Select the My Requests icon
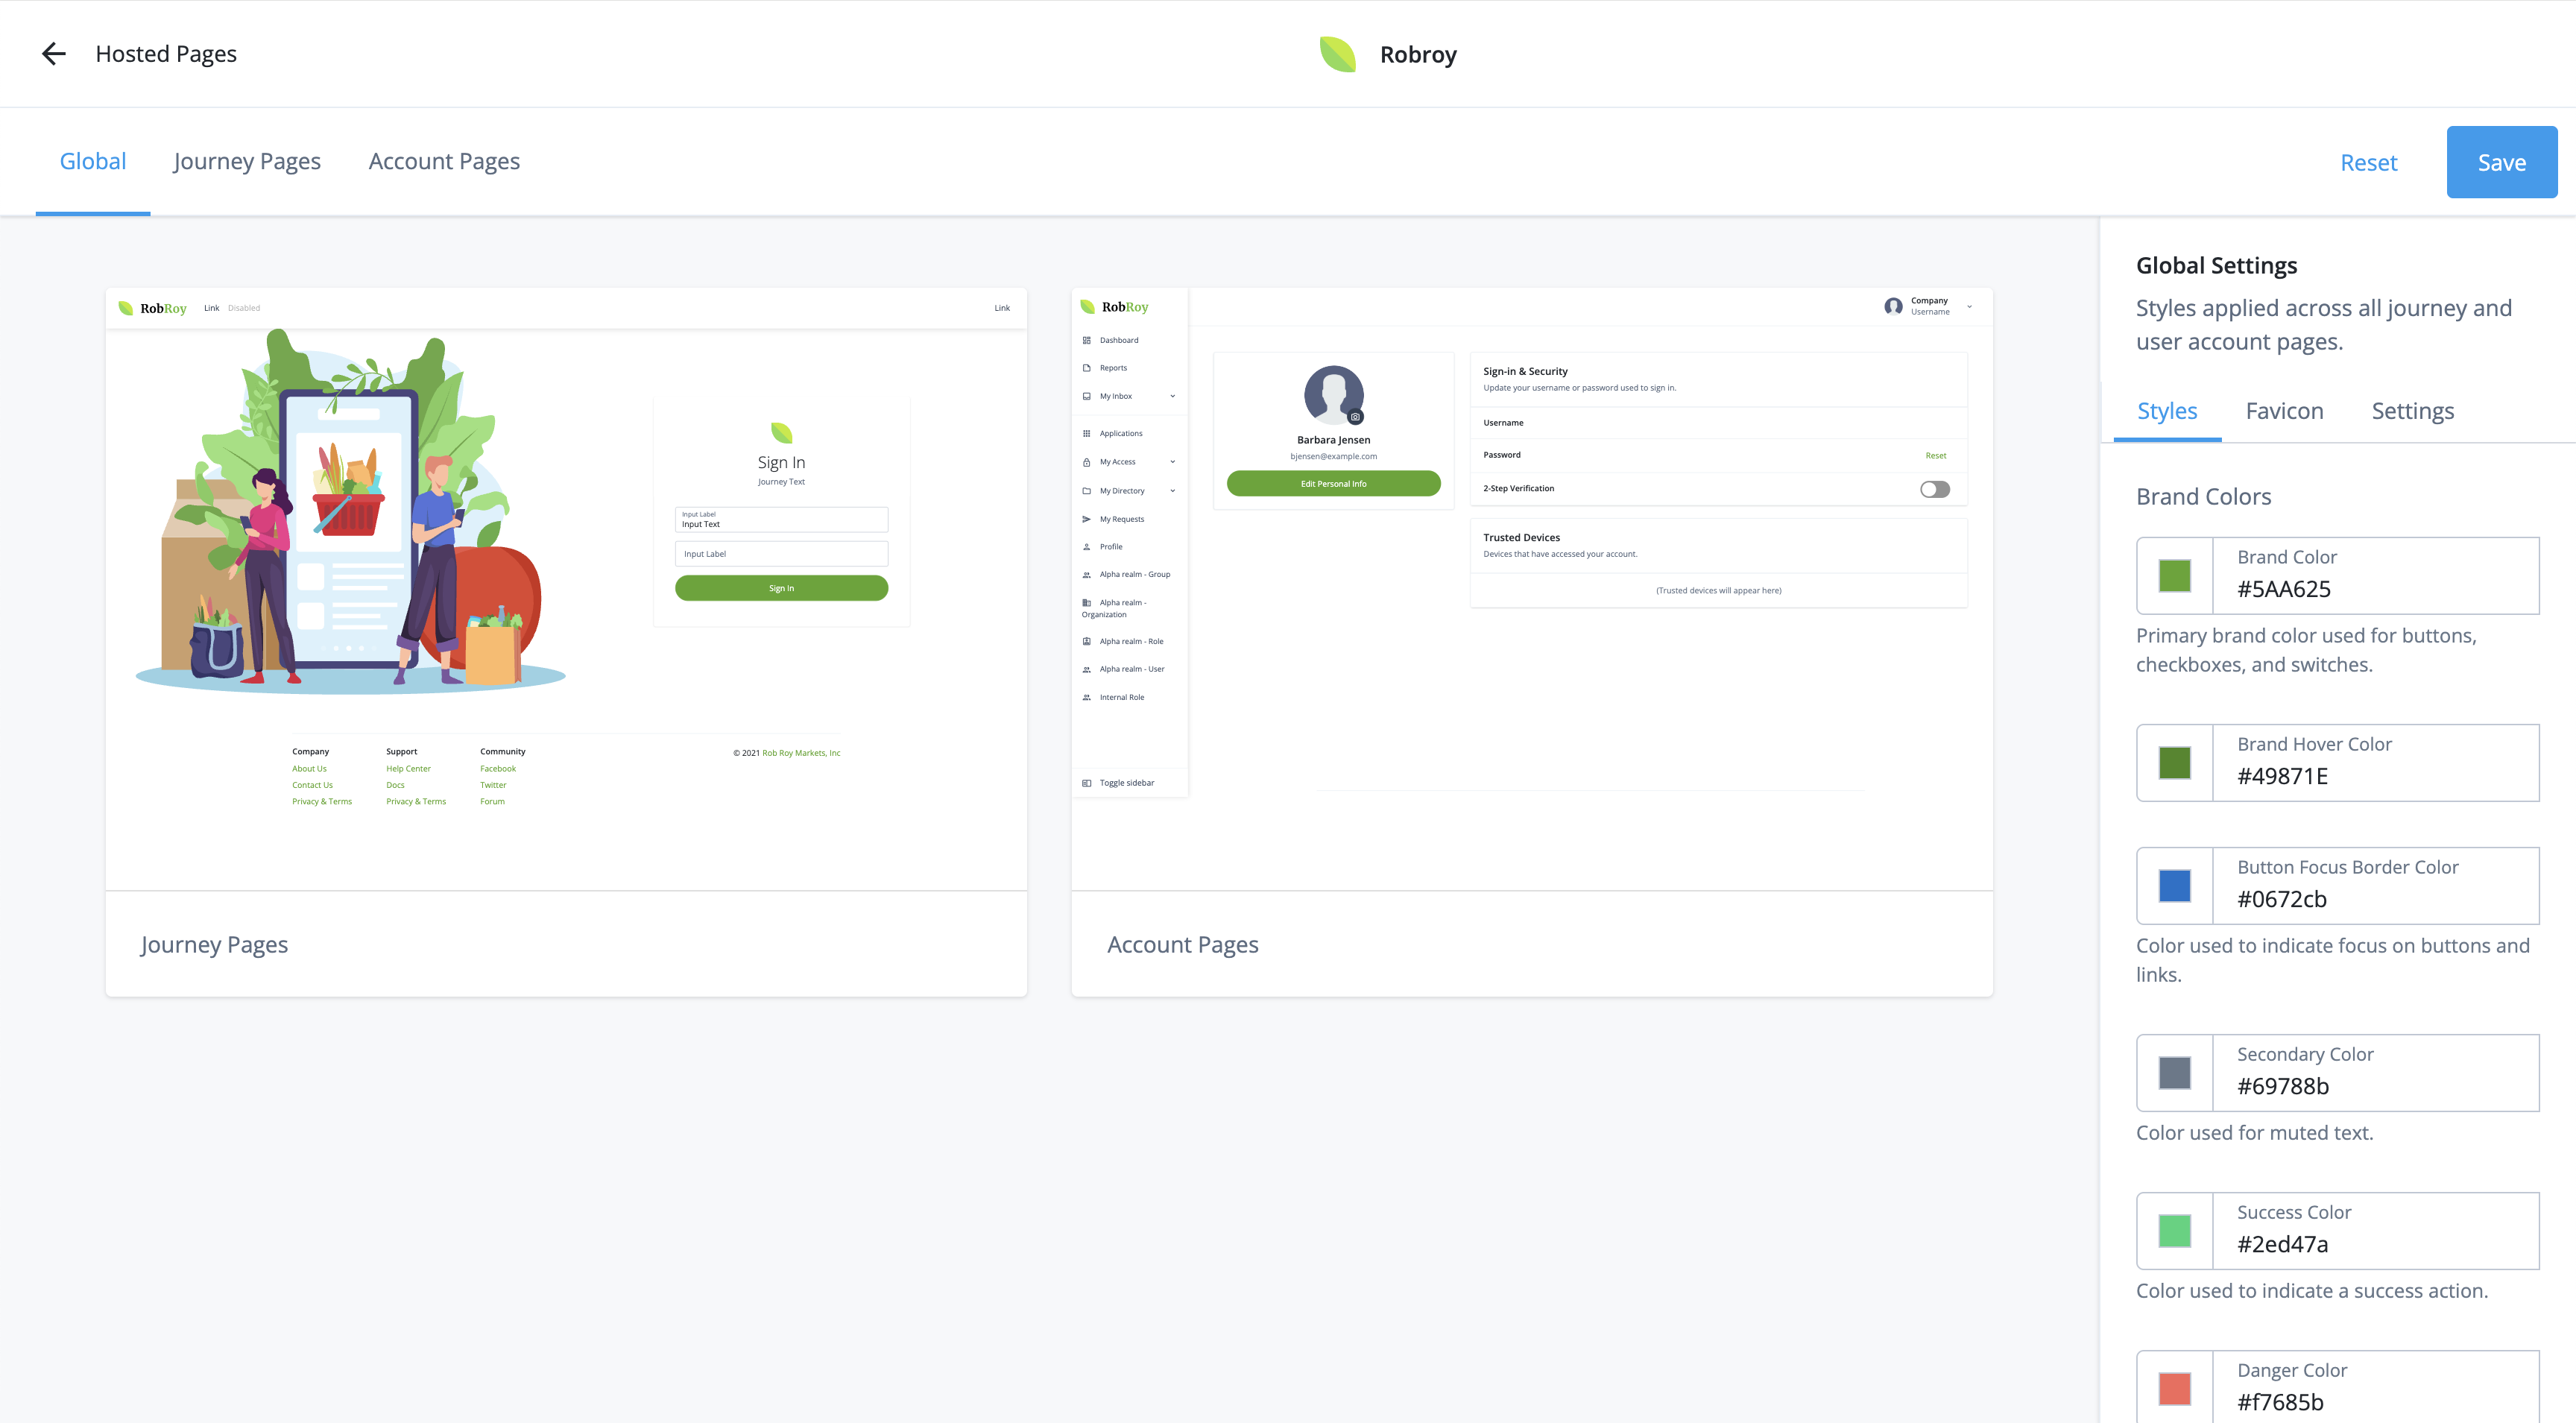 click(1087, 518)
